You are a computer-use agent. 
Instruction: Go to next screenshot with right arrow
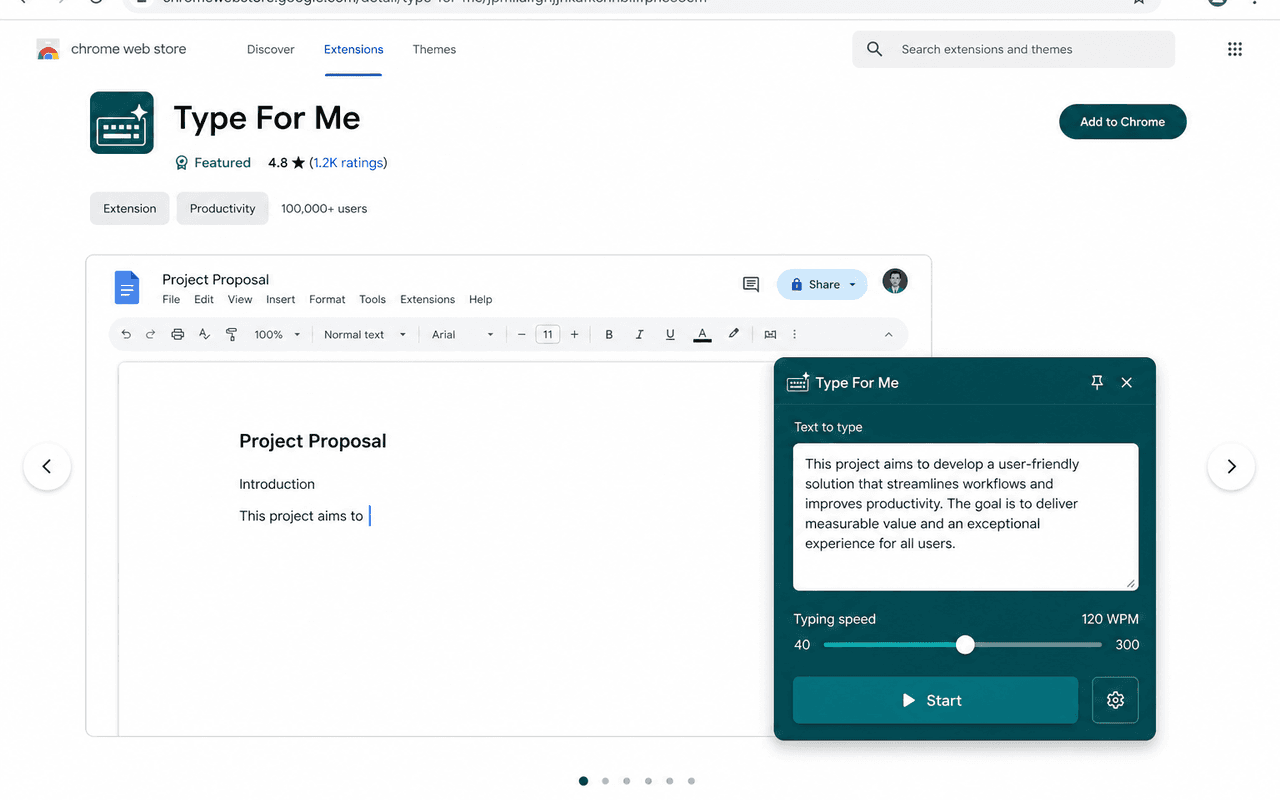coord(1231,466)
